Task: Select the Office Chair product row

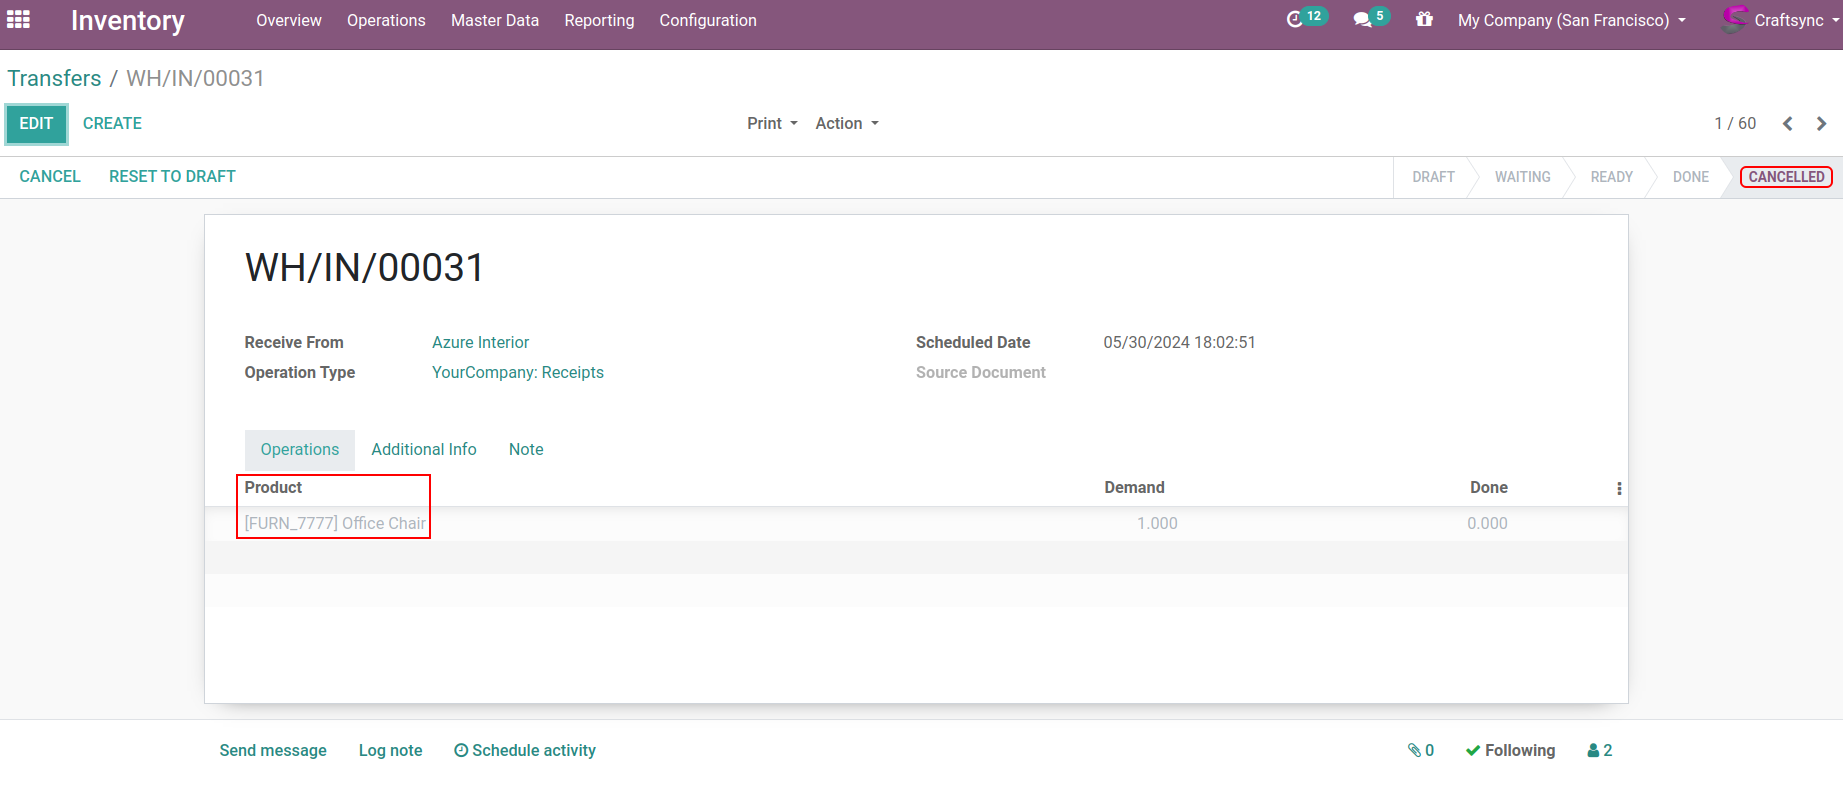Action: tap(335, 523)
